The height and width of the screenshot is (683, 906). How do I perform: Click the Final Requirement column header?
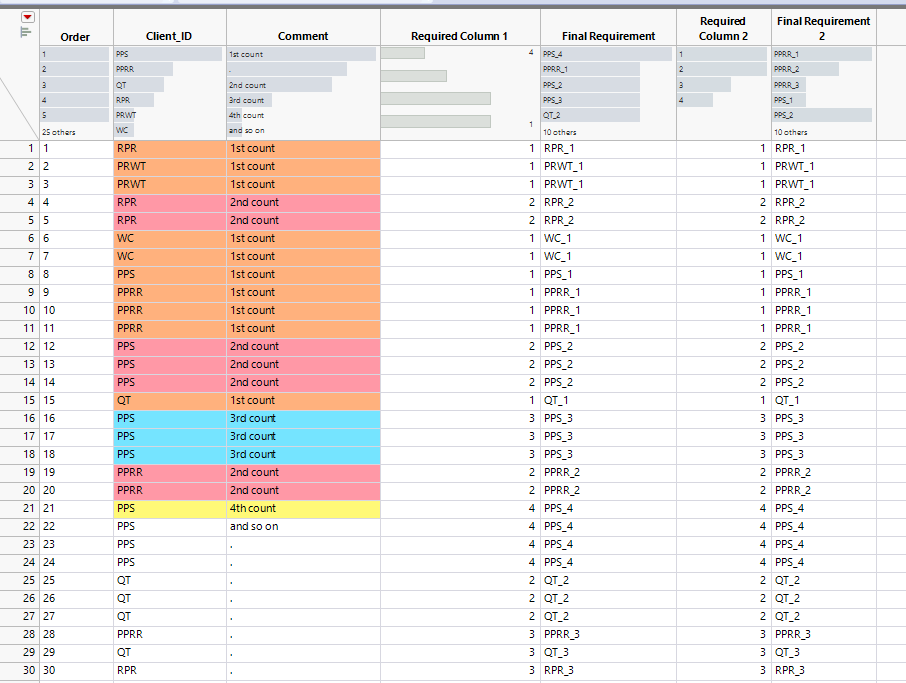pyautogui.click(x=608, y=36)
